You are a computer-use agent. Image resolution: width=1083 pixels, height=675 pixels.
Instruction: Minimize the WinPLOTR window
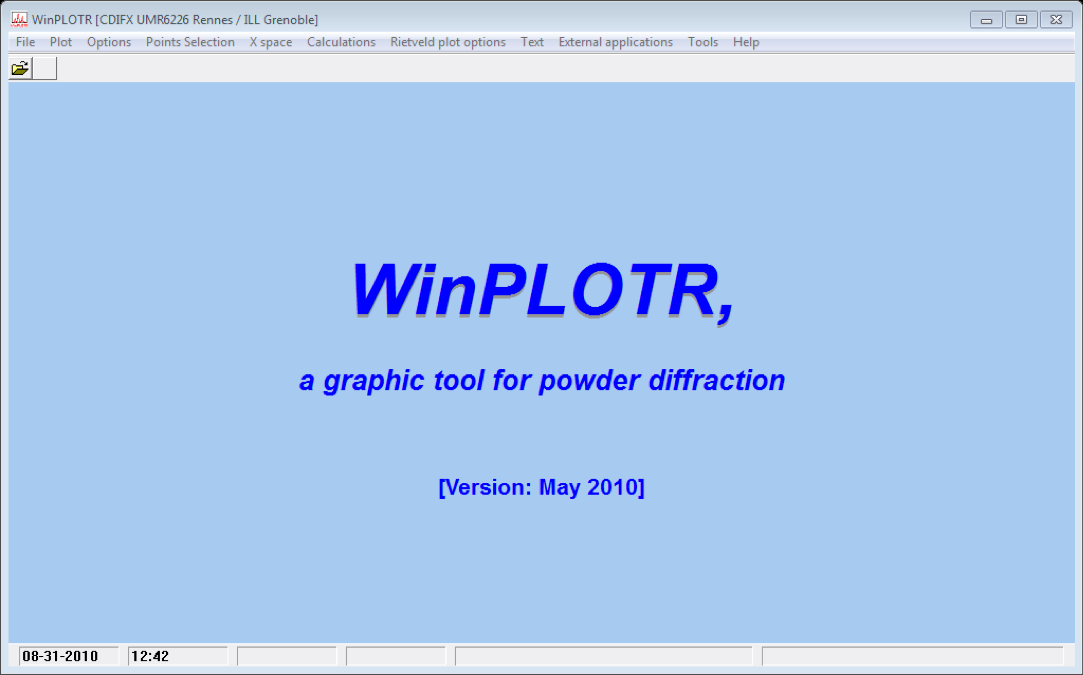point(986,20)
